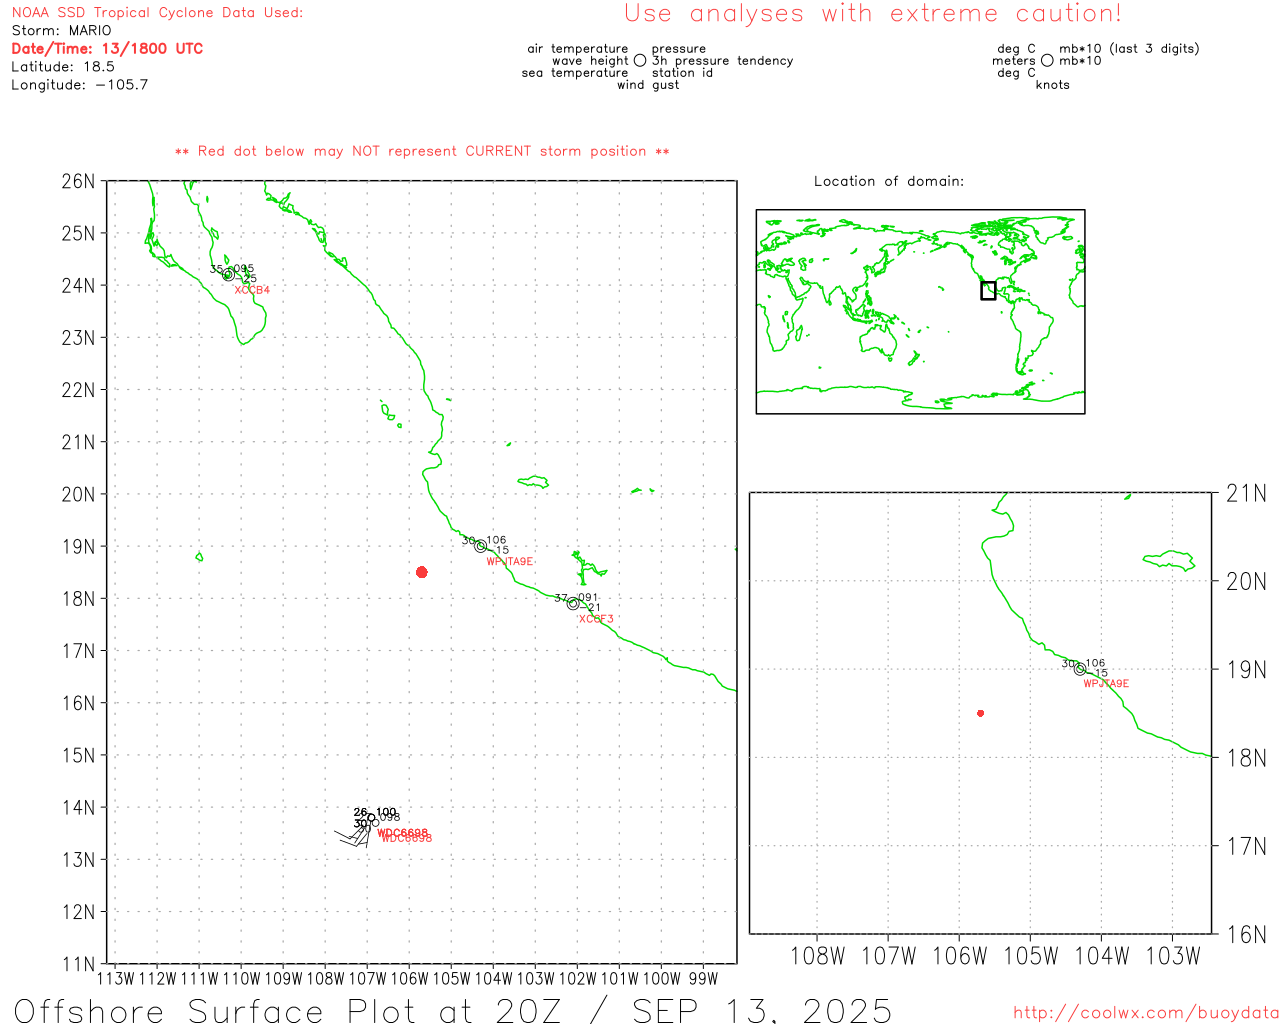The height and width of the screenshot is (1024, 1280).
Task: Click the black domain box on the world map
Action: tap(988, 291)
